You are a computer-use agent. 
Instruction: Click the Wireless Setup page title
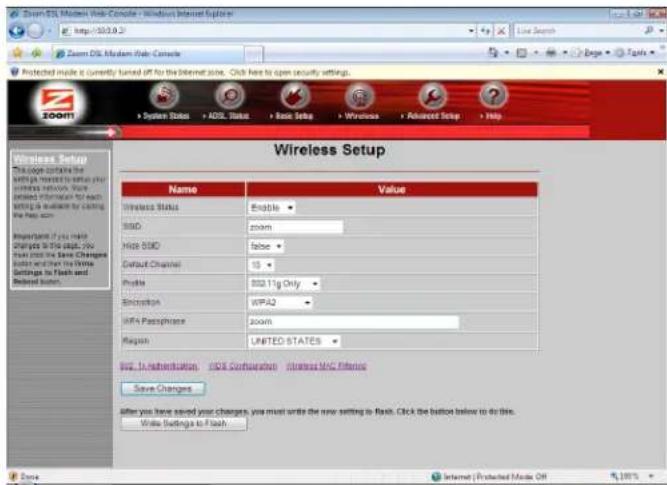click(330, 150)
